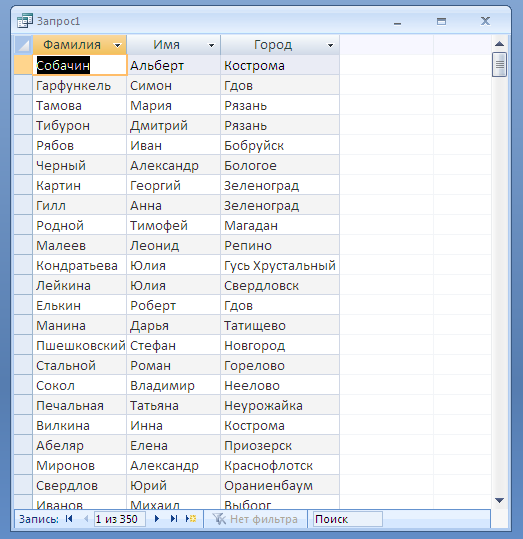The image size is (523, 539).
Task: Select the cell Ораниенбаум
Action: coord(280,485)
